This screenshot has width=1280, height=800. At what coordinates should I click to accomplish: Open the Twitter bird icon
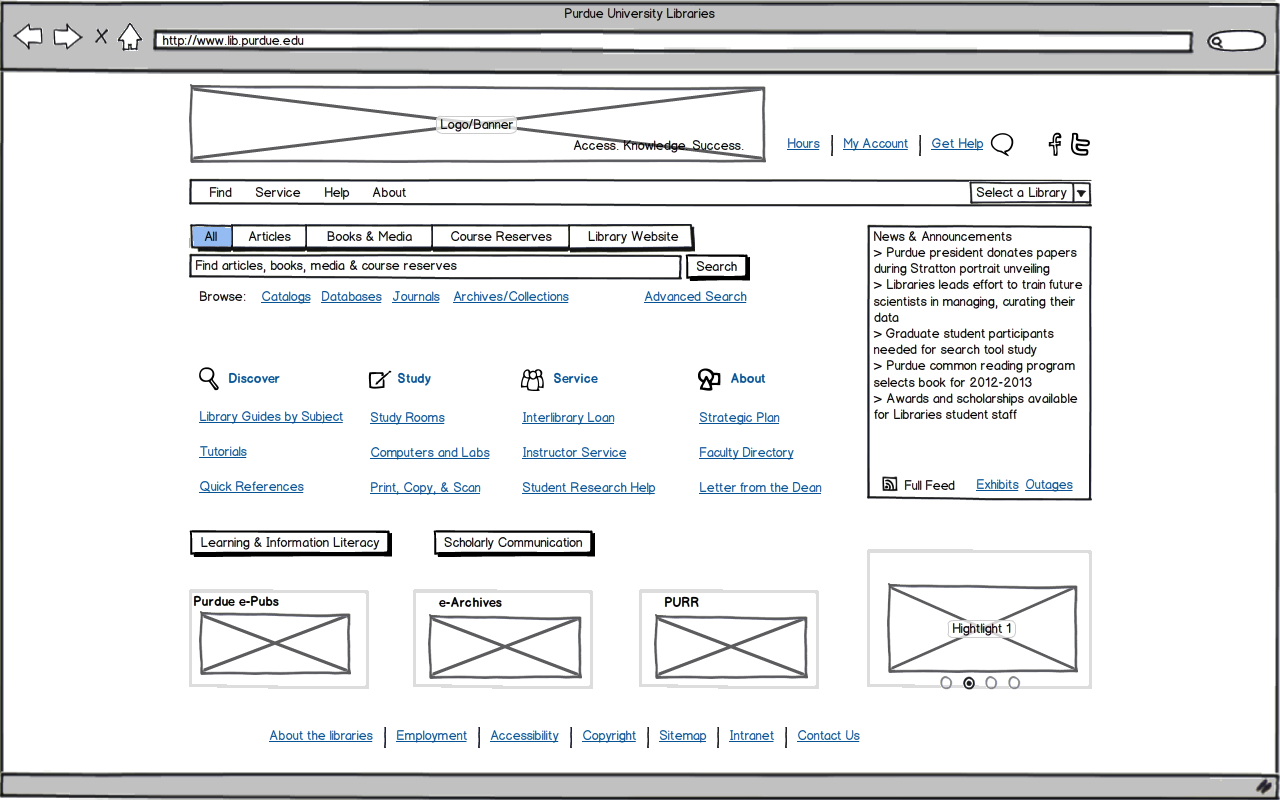pyautogui.click(x=1080, y=144)
